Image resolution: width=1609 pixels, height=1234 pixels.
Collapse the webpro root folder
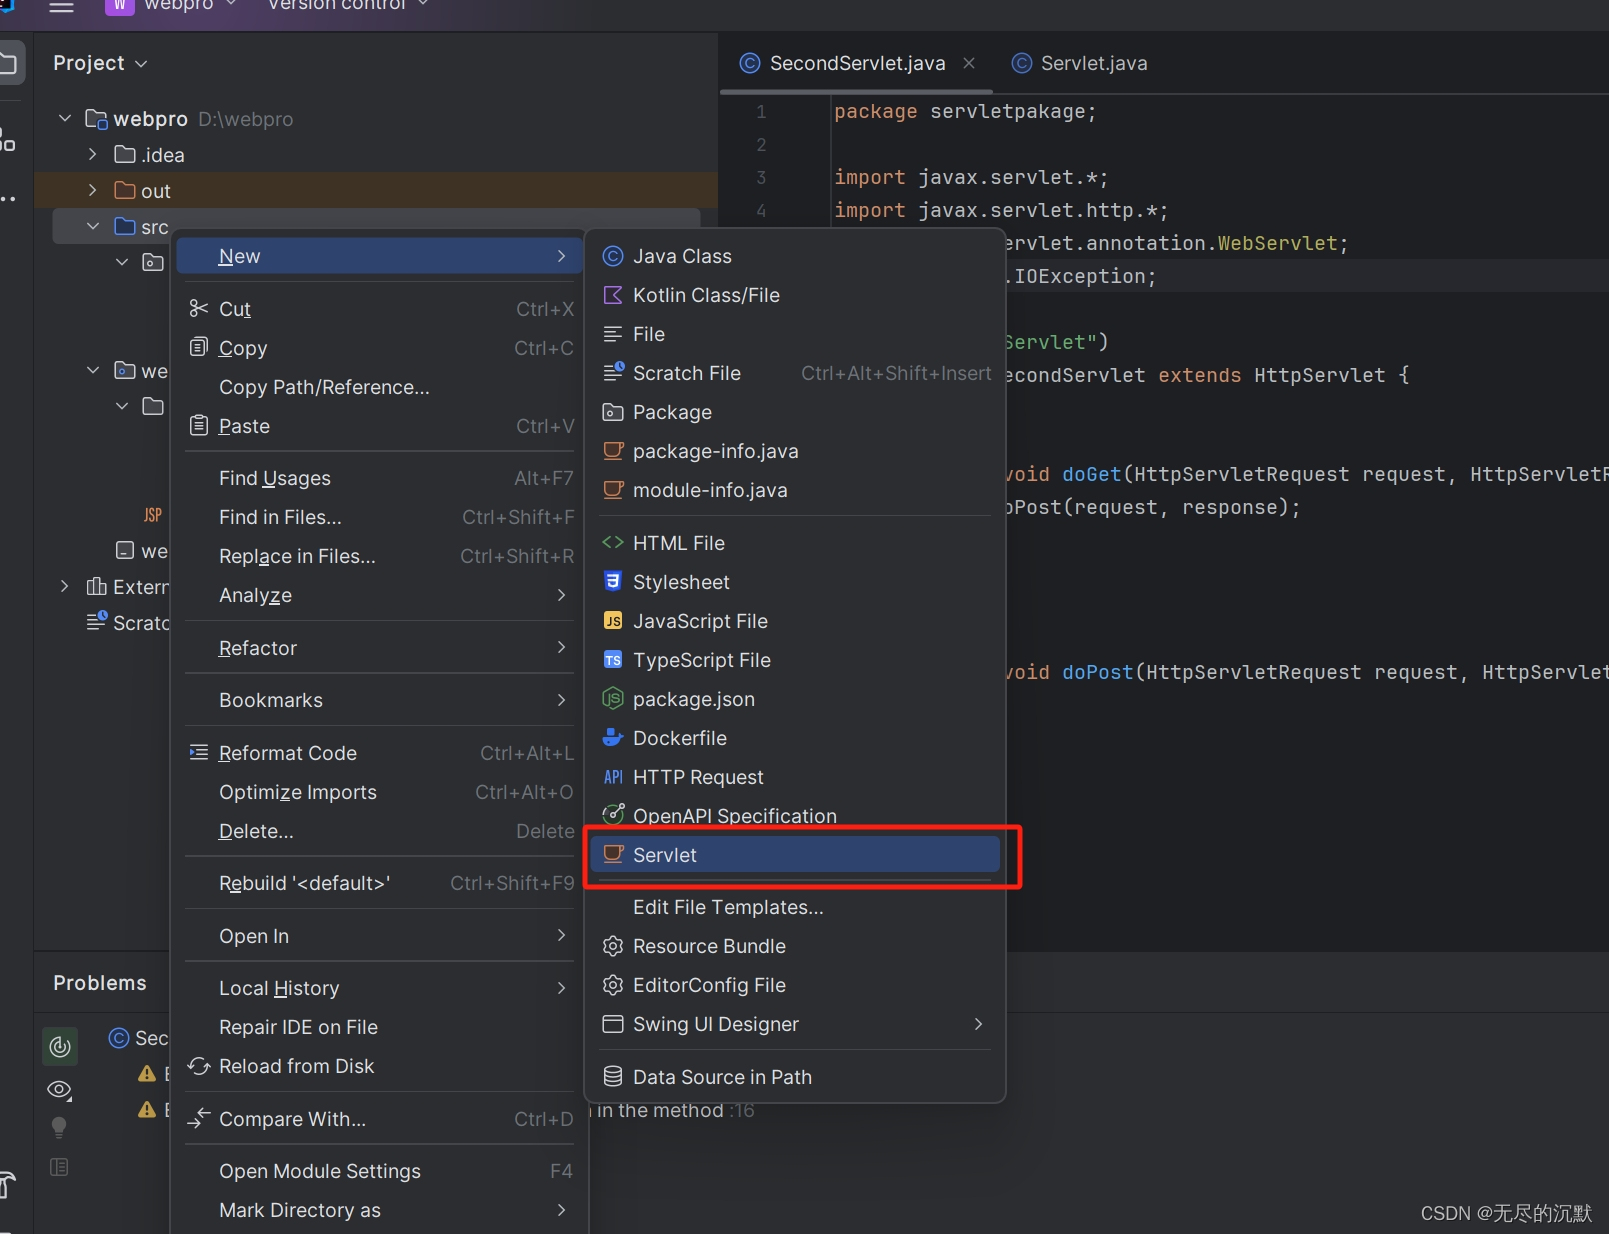click(65, 118)
